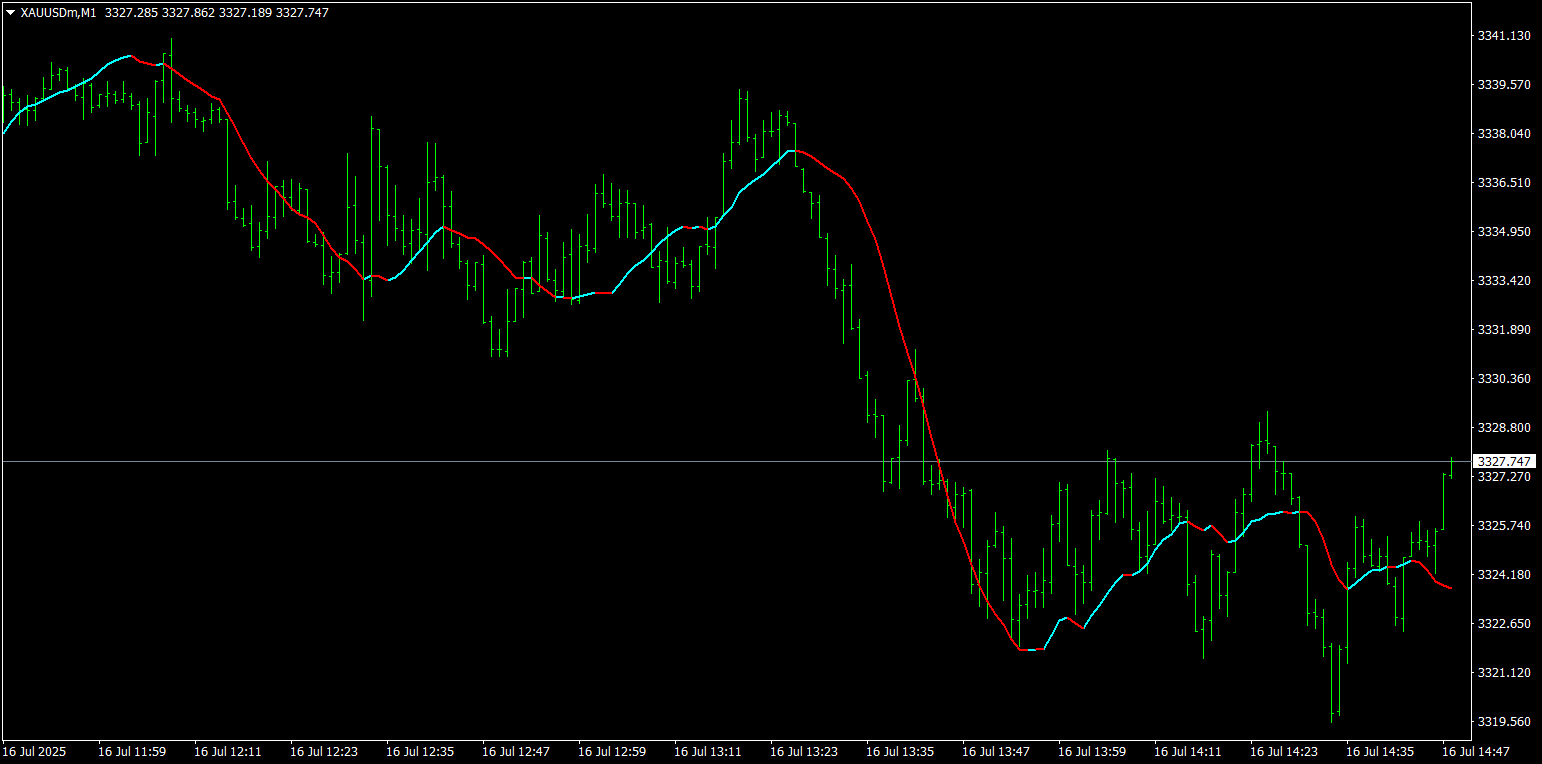
Task: Click the 16 Jul 14:23 time marker
Action: 1284,751
